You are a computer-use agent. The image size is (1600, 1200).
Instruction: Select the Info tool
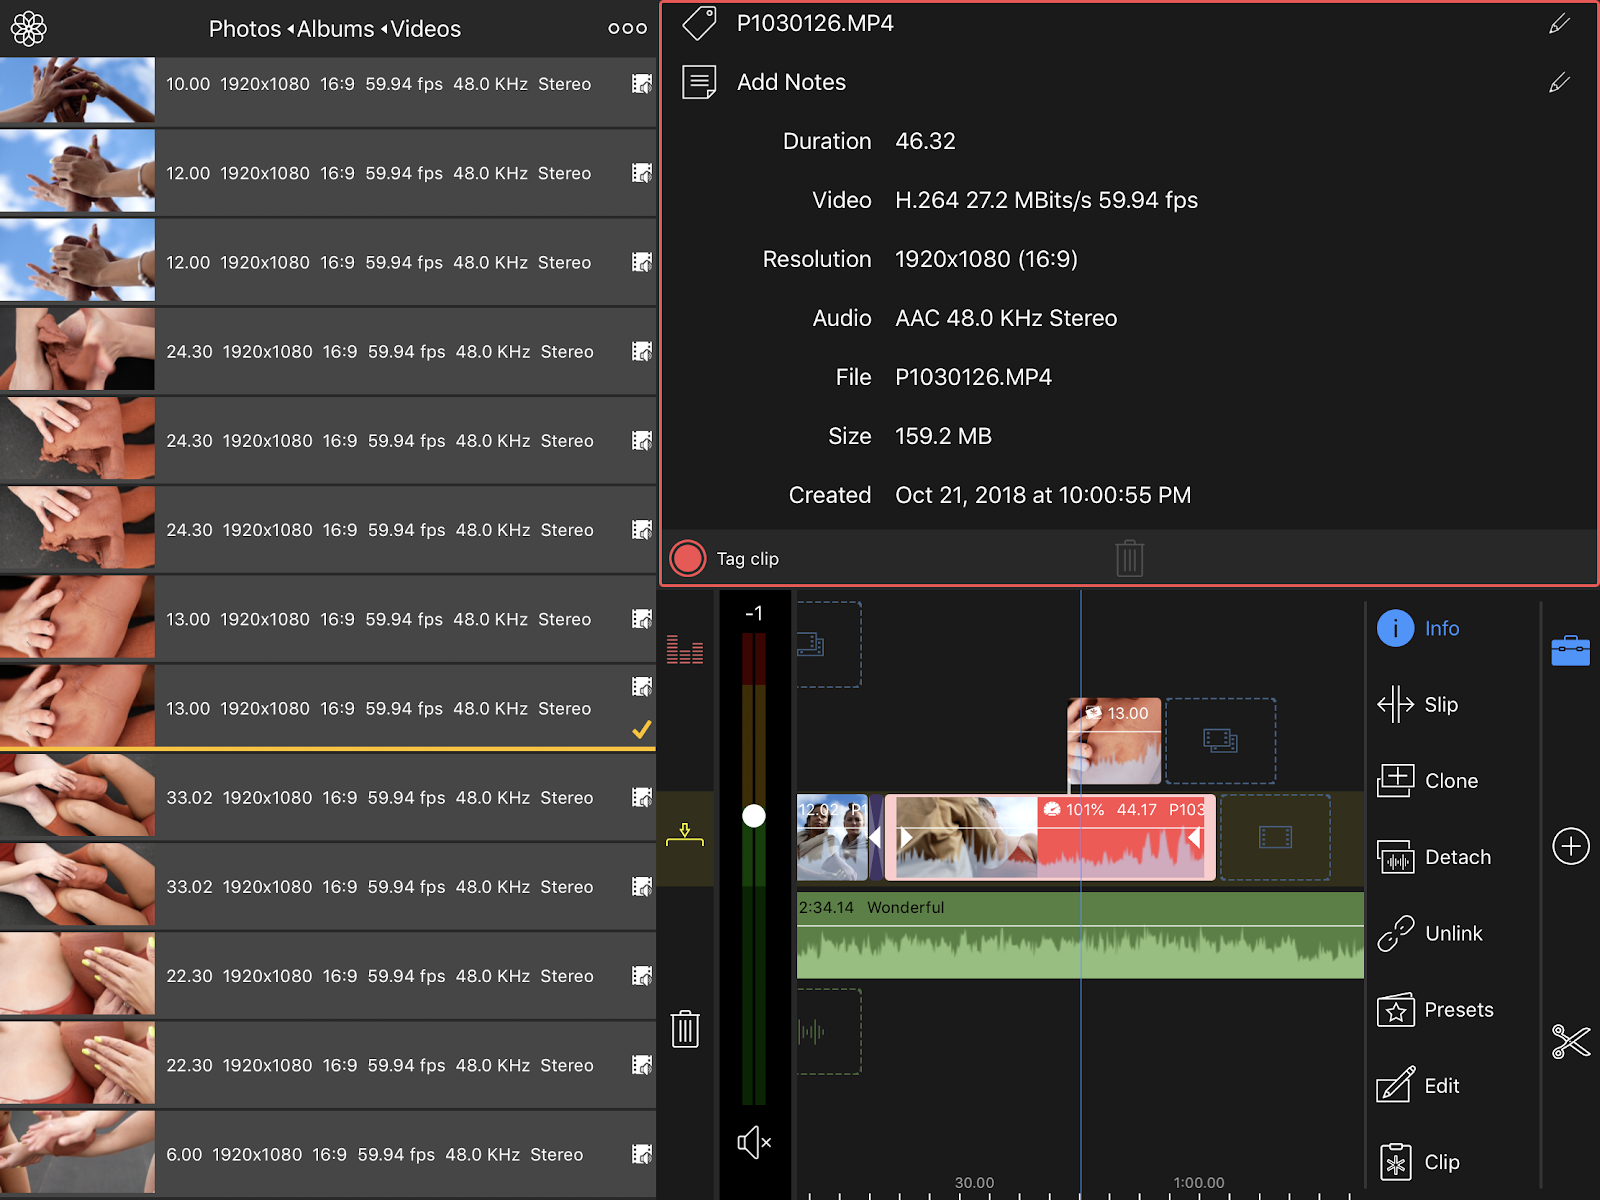[1419, 628]
